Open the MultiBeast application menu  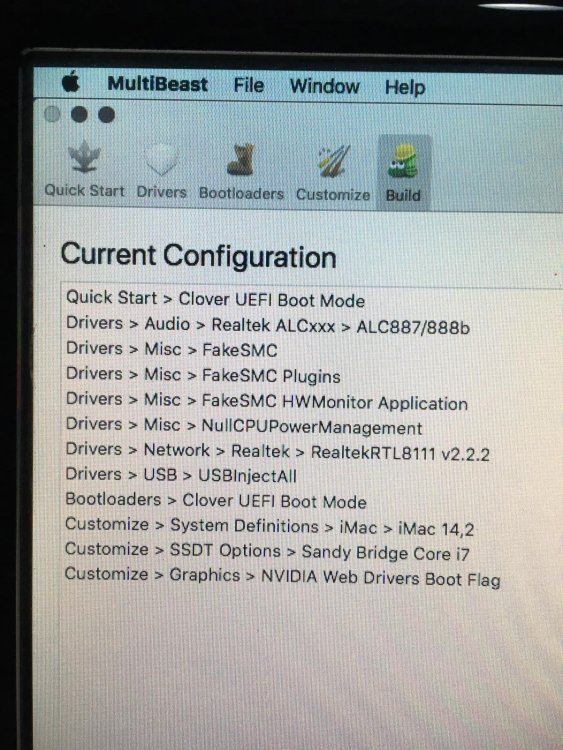pos(157,84)
